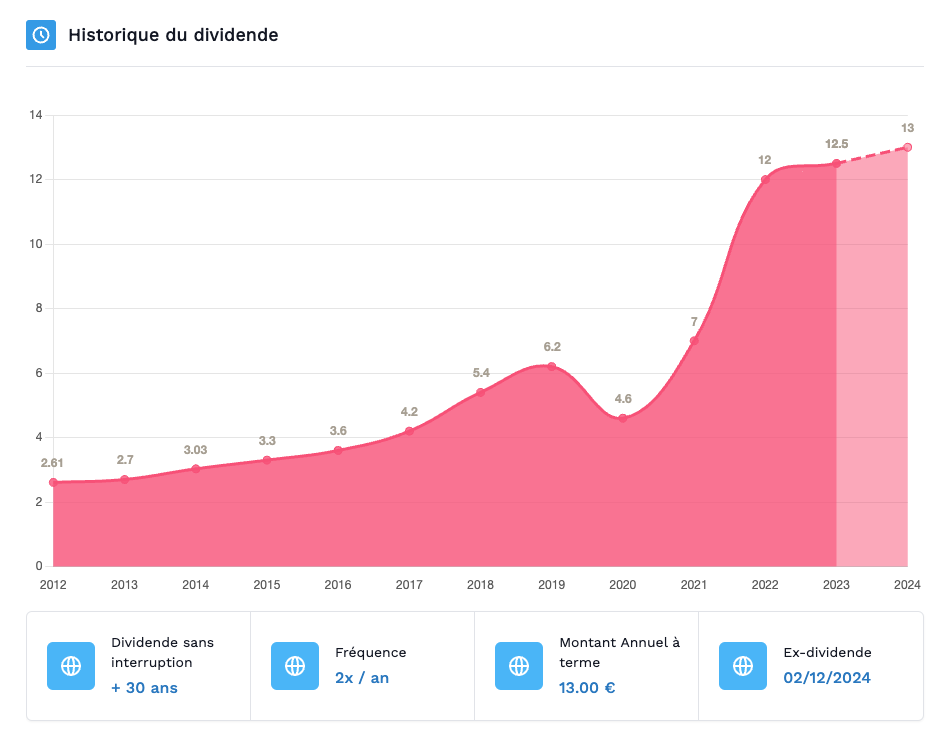Click the globe icon for Montant Annuel à terme
934x734 pixels.
click(519, 666)
